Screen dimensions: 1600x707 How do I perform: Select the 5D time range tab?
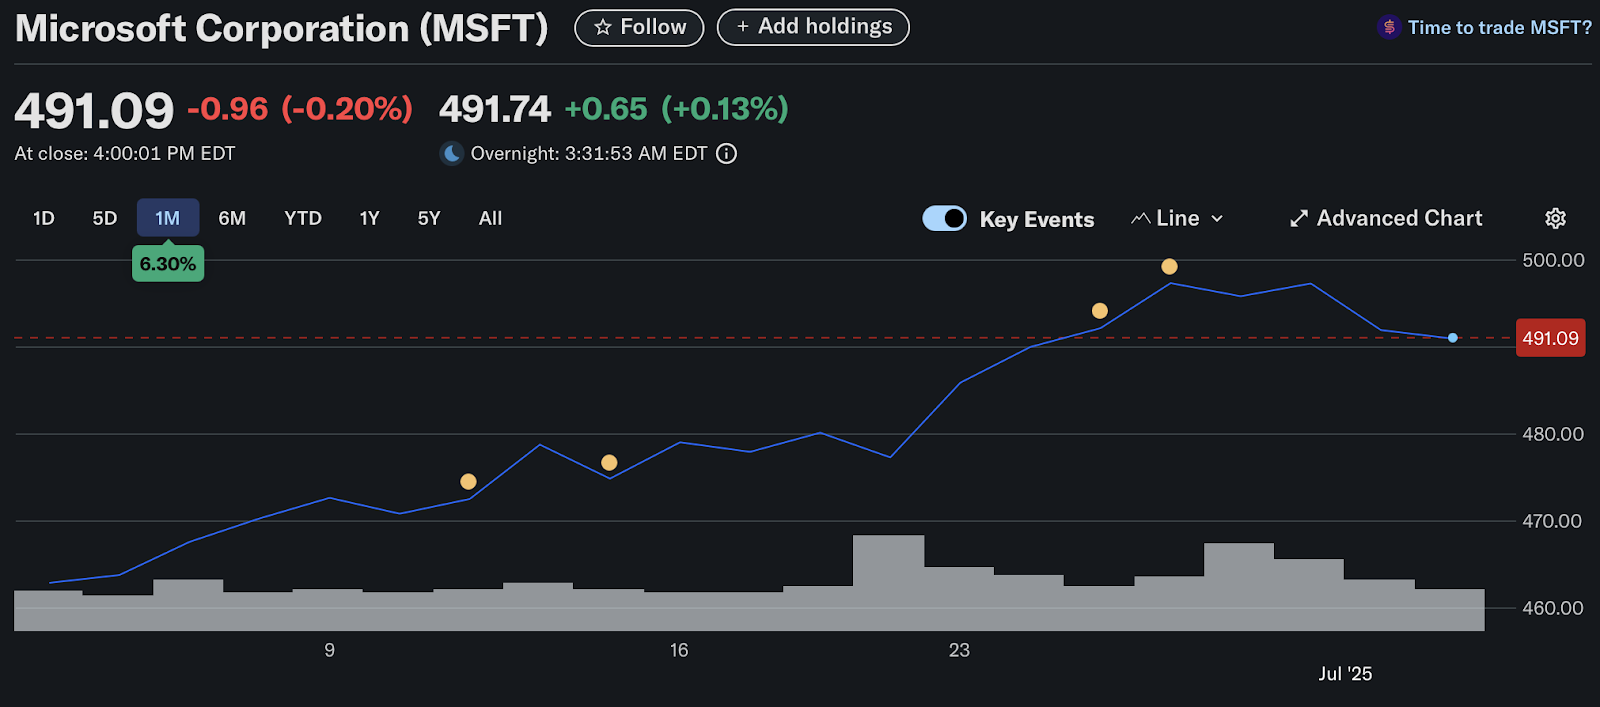click(105, 218)
